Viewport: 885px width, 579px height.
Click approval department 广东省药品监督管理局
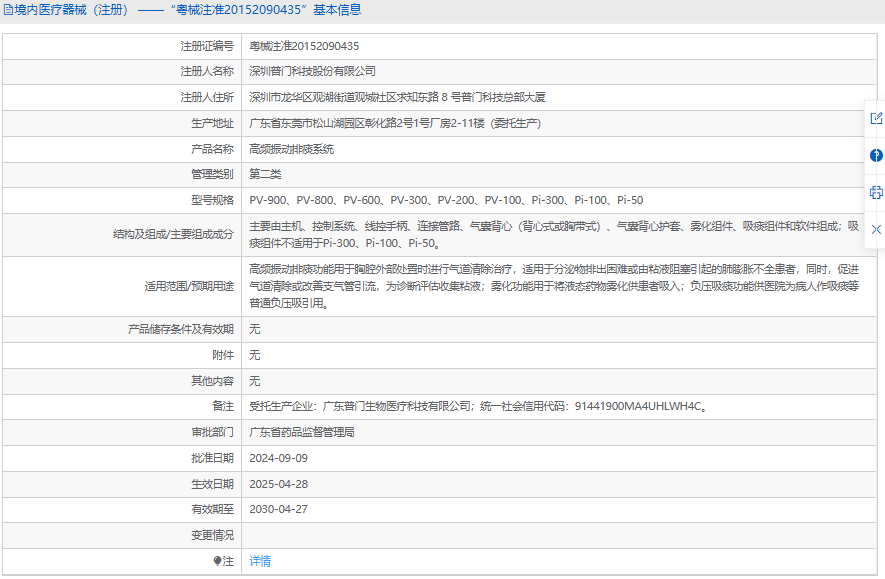coord(302,433)
